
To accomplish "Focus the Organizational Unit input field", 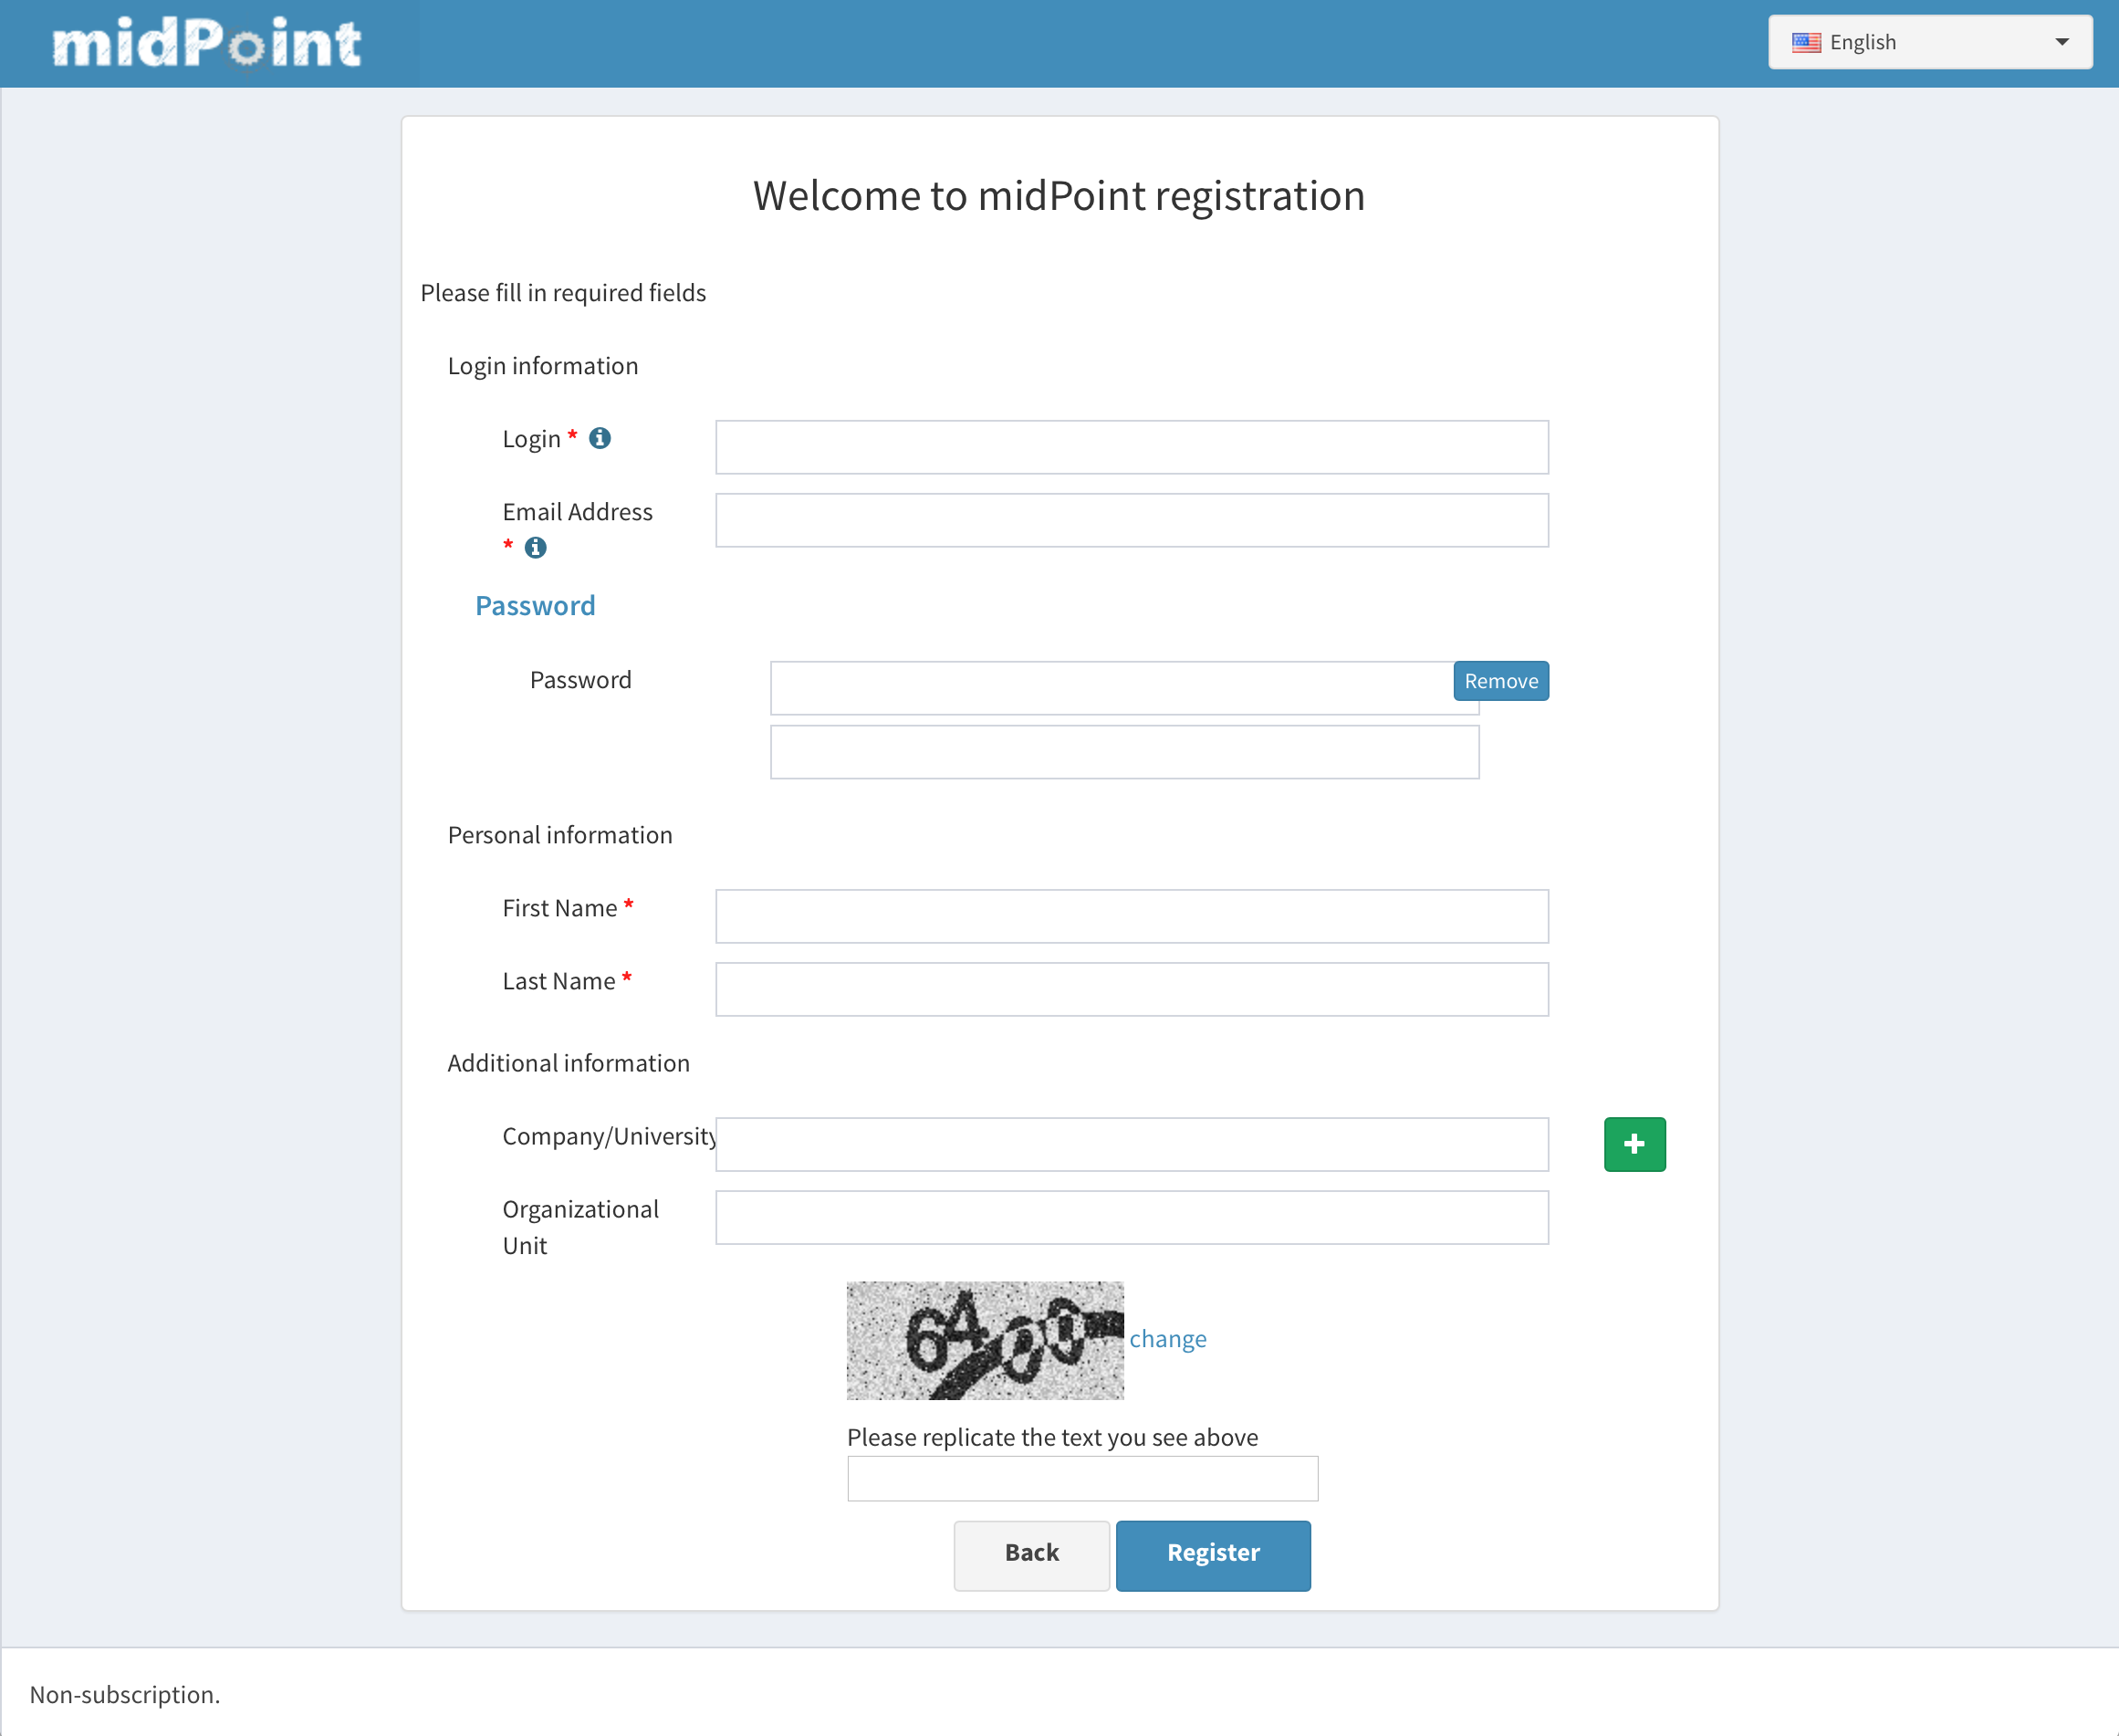I will [x=1131, y=1217].
